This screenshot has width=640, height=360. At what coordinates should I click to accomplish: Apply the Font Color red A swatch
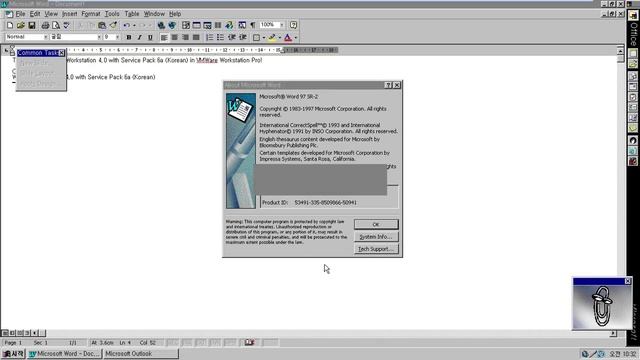(x=288, y=38)
